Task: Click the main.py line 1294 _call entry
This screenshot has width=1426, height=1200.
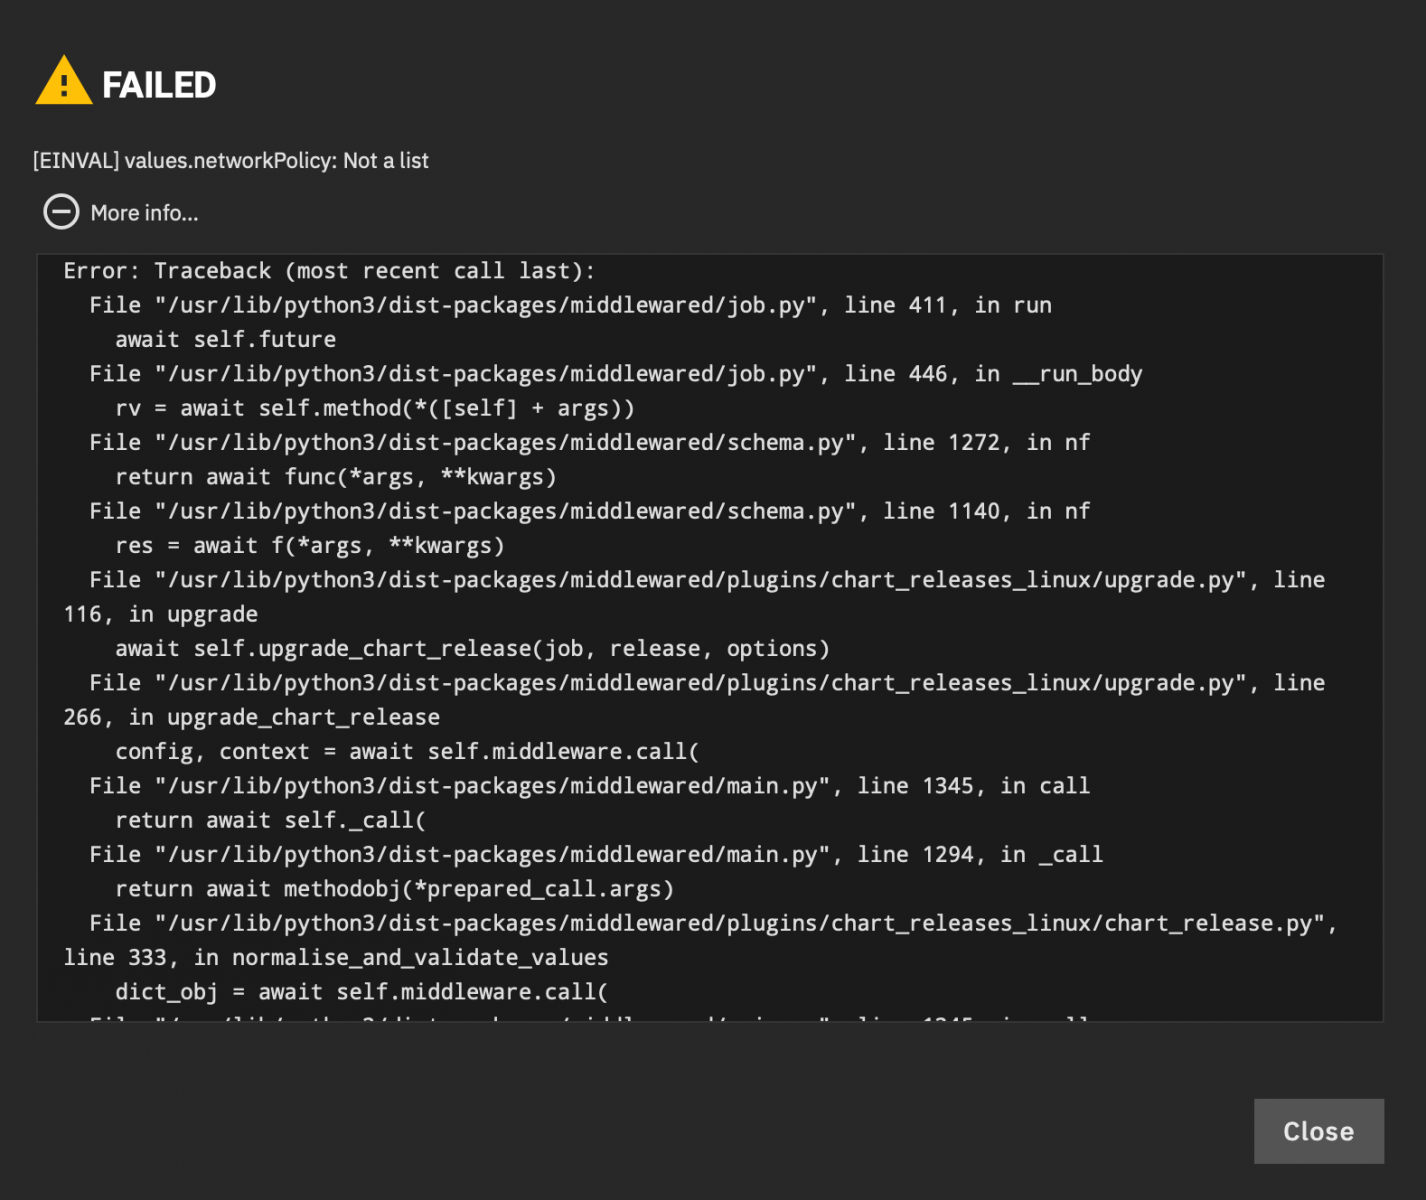Action: 596,855
